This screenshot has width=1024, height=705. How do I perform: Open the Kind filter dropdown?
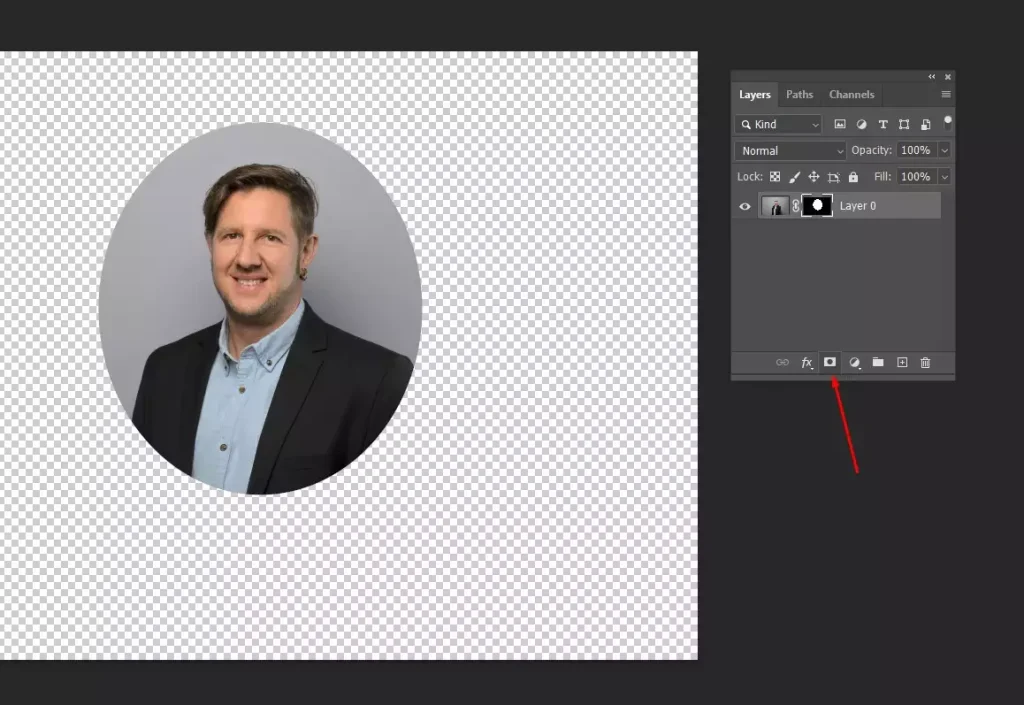[x=778, y=124]
